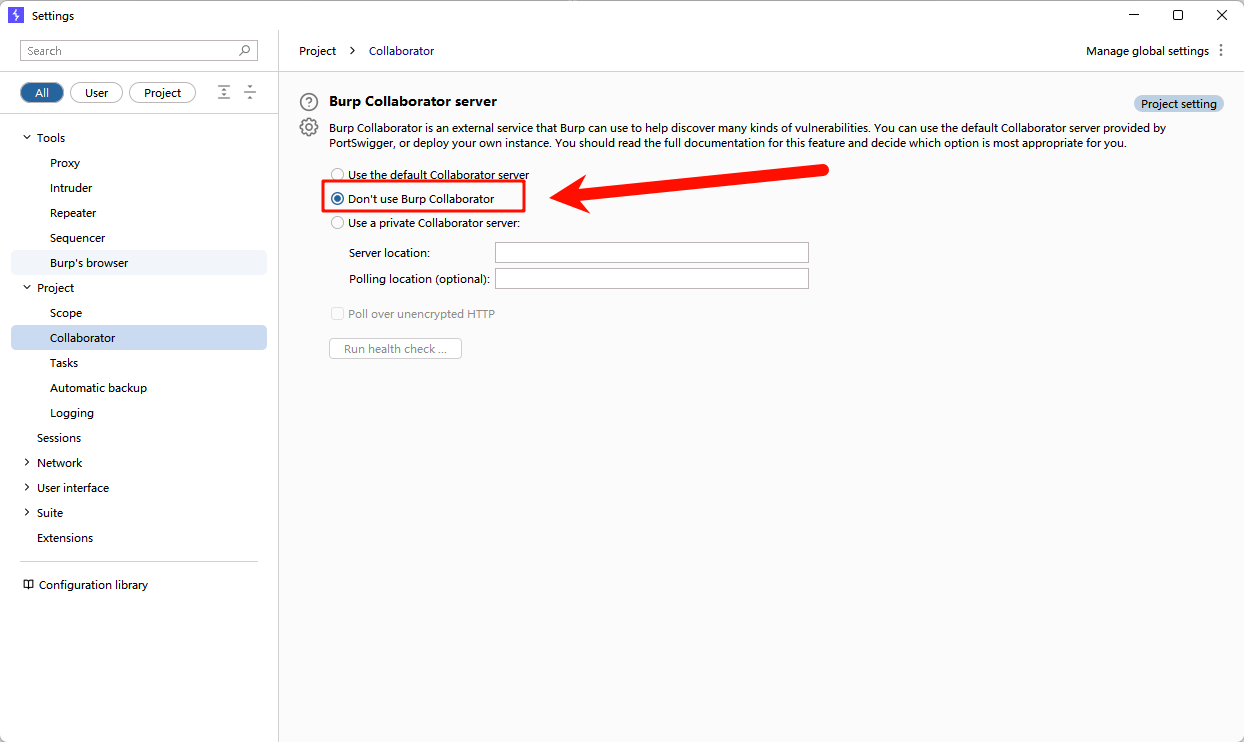Click the Collaborator breadcrumb link
The width and height of the screenshot is (1244, 742).
(x=402, y=51)
